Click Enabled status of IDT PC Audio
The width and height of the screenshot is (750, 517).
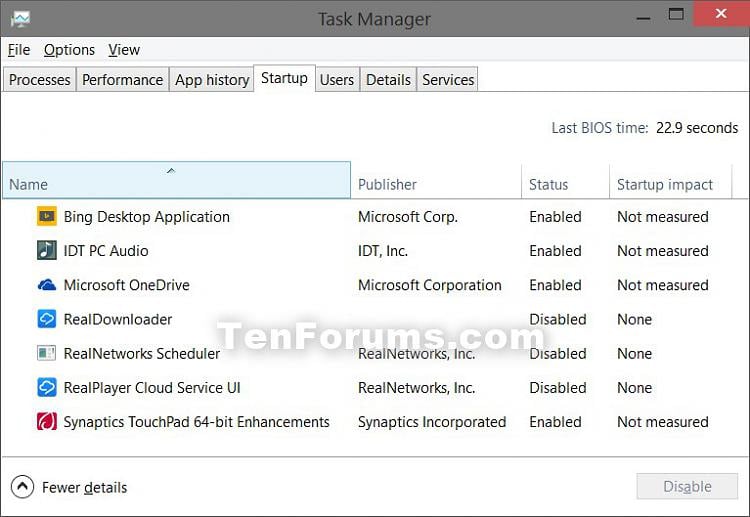pyautogui.click(x=555, y=251)
